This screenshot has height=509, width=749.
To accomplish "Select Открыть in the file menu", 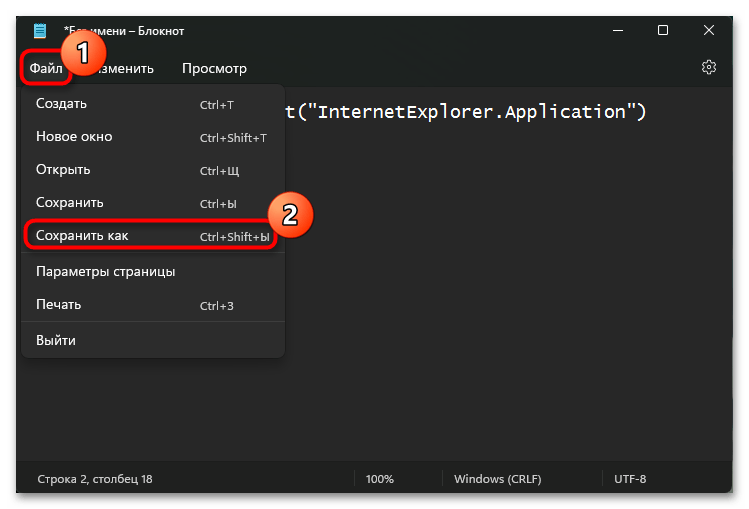I will pos(153,170).
